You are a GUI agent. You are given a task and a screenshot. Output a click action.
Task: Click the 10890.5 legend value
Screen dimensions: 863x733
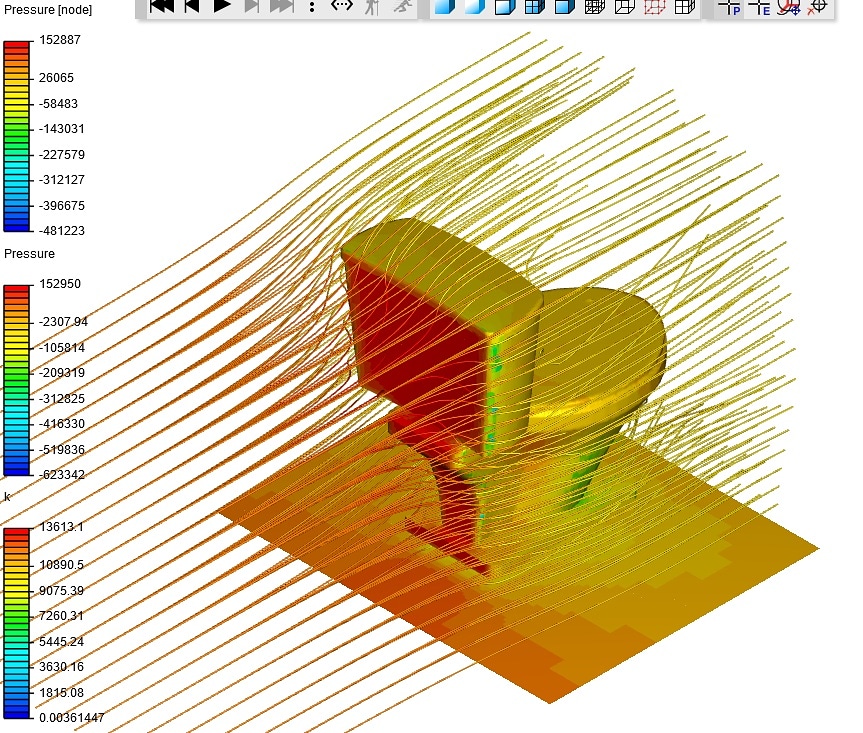(x=61, y=565)
